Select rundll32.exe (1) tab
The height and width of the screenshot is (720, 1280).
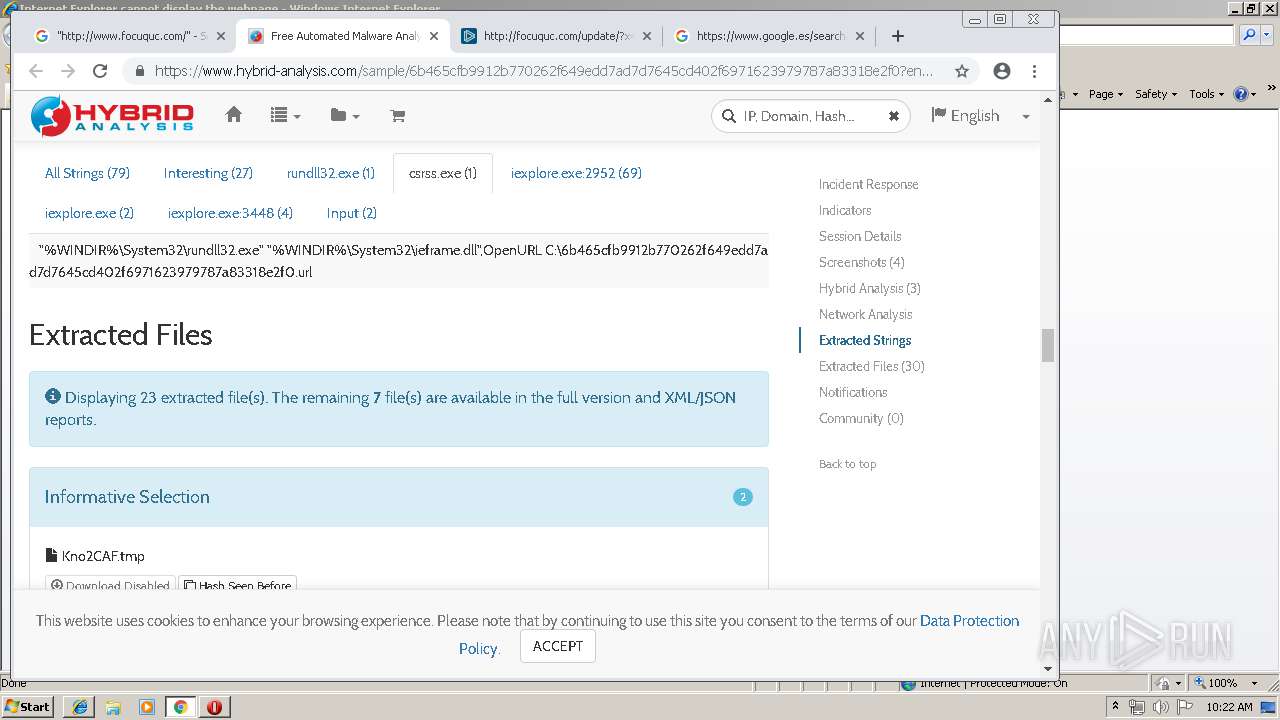tap(331, 173)
